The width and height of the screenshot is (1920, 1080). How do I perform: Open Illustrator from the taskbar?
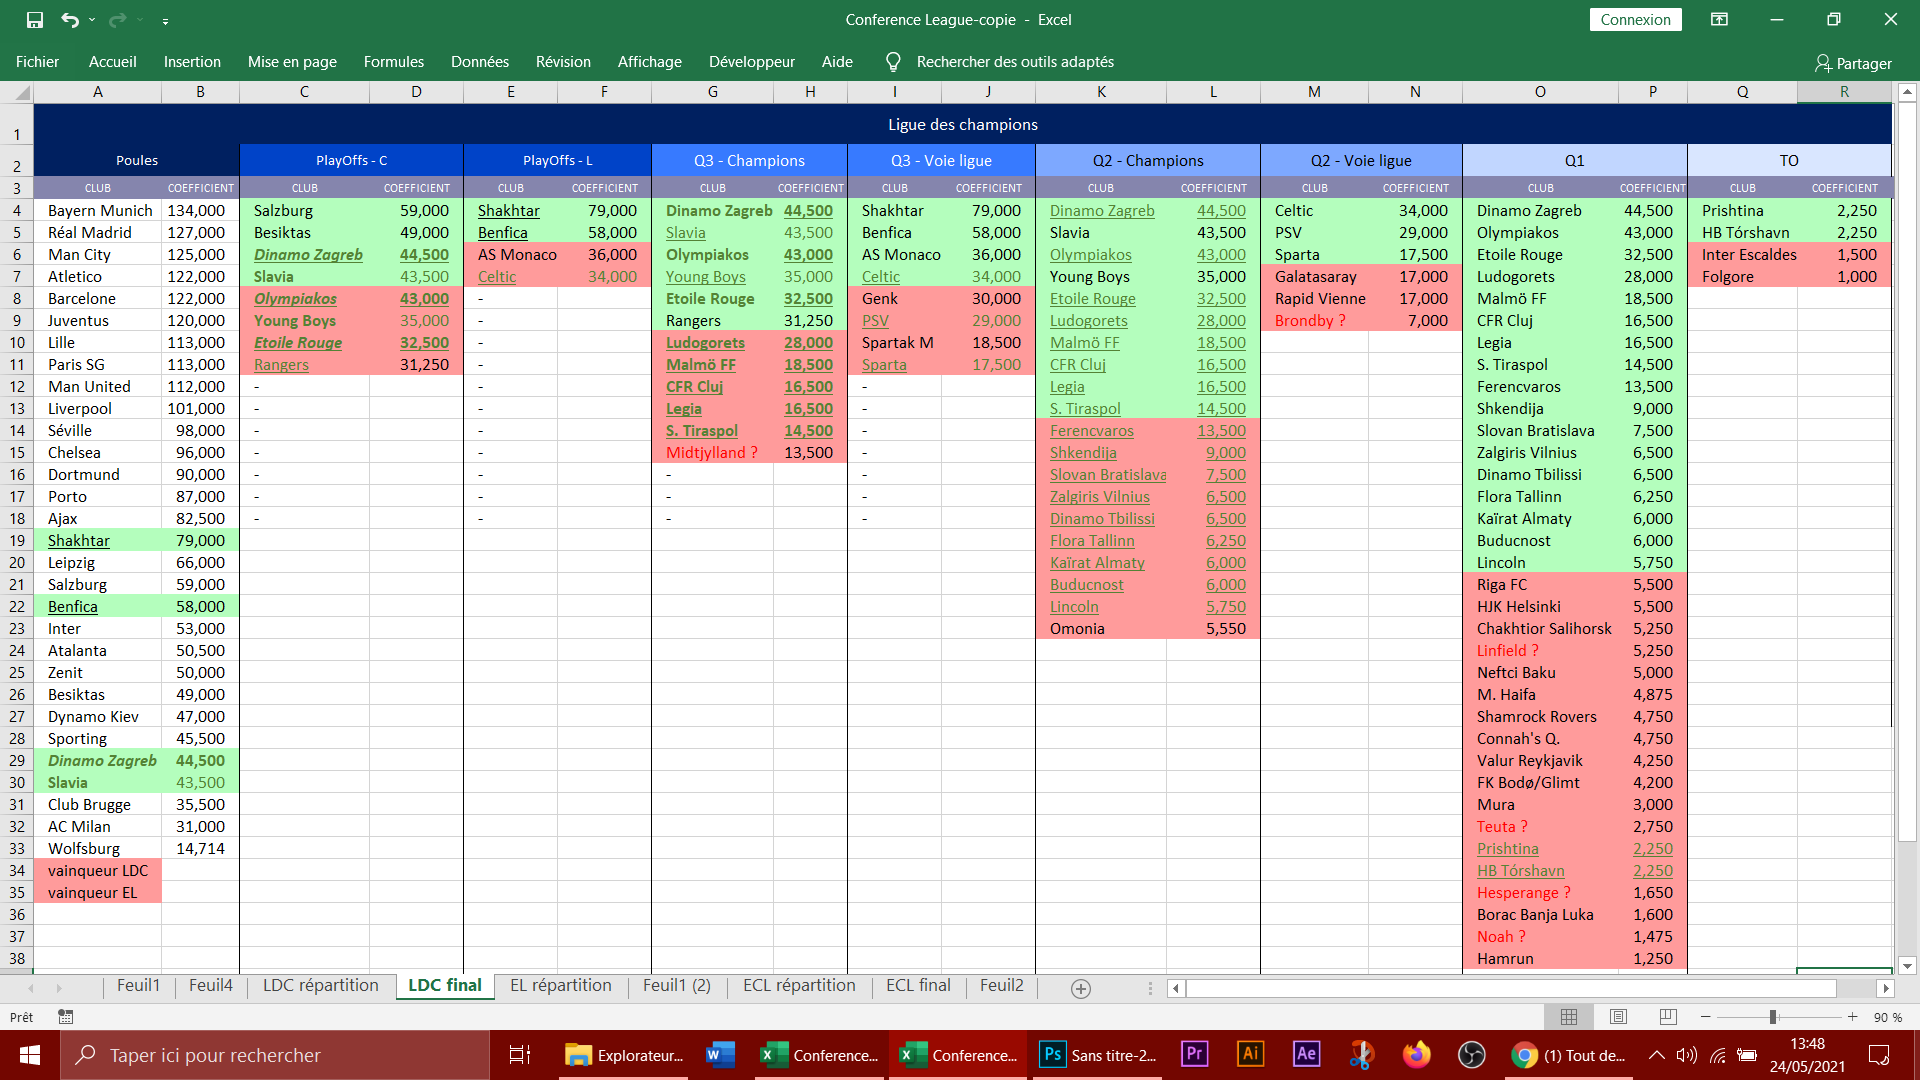pyautogui.click(x=1250, y=1055)
